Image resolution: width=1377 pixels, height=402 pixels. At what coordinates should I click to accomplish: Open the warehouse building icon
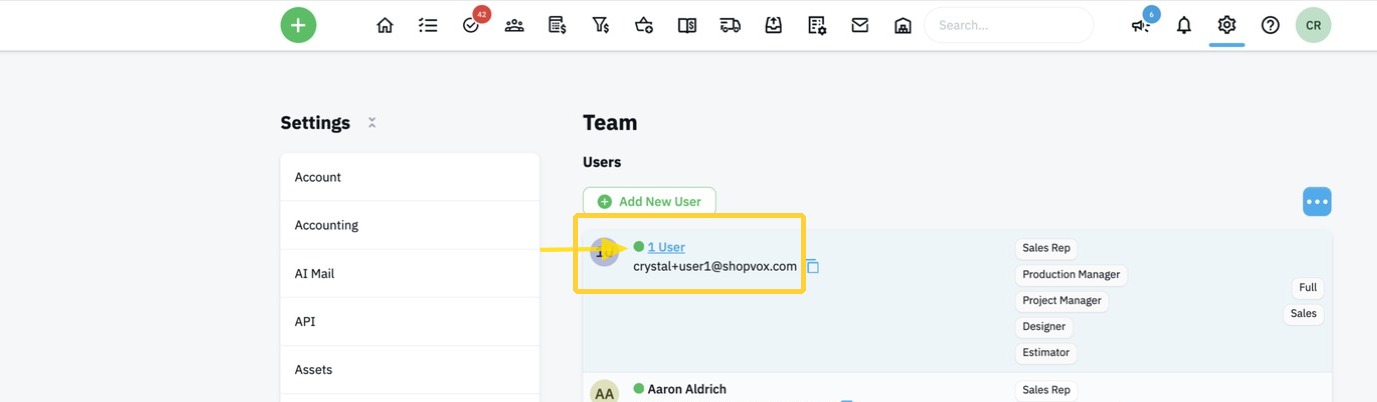tap(903, 26)
